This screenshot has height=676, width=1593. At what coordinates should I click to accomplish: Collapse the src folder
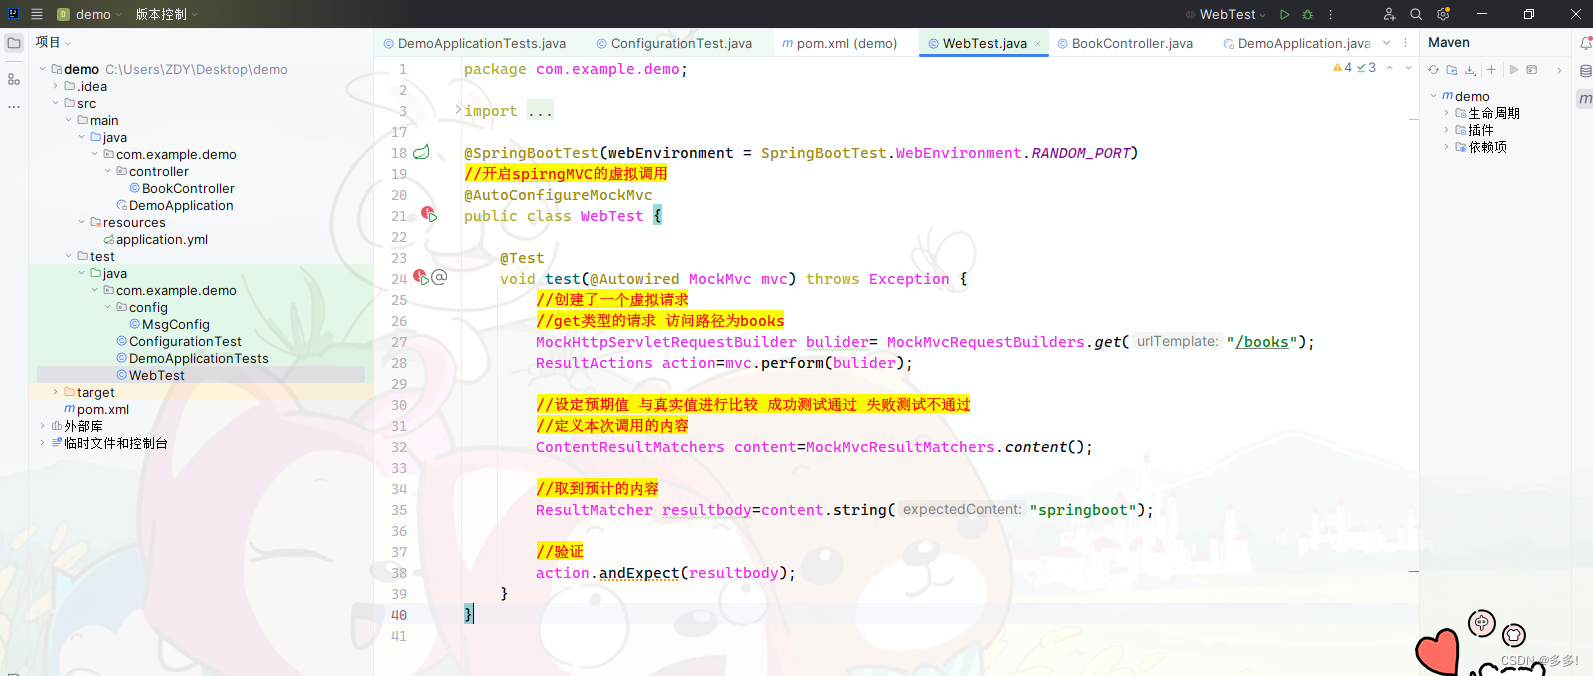click(56, 103)
